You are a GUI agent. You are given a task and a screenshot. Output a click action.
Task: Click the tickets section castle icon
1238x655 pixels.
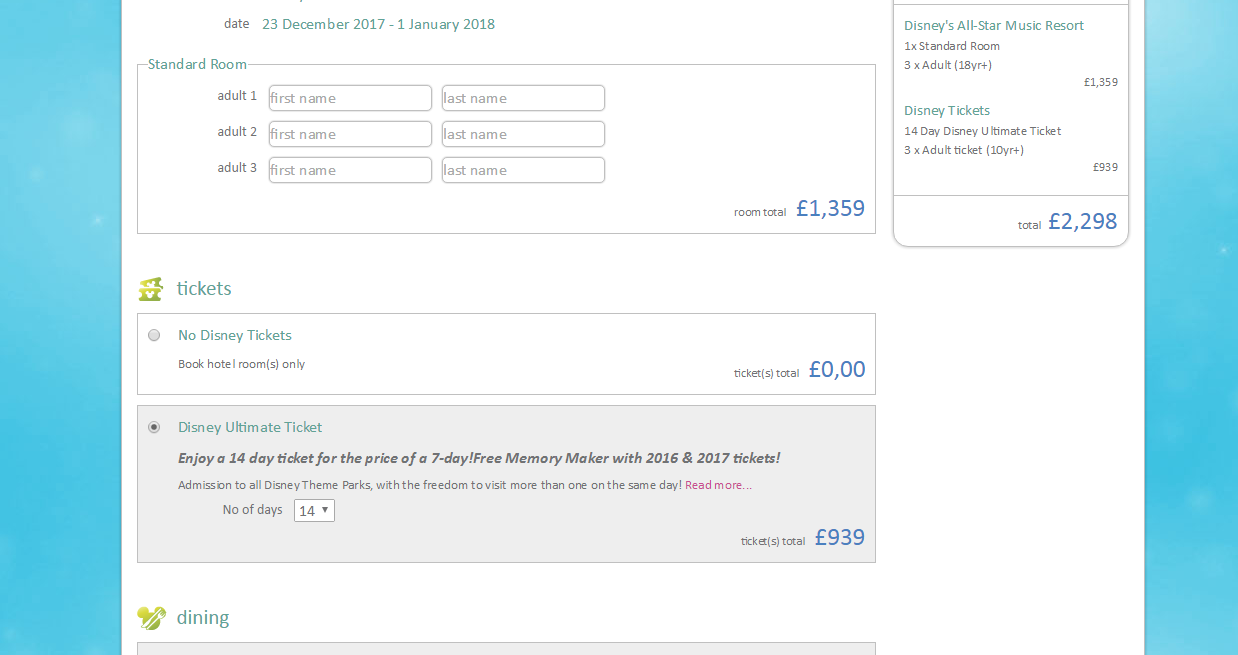(x=150, y=289)
